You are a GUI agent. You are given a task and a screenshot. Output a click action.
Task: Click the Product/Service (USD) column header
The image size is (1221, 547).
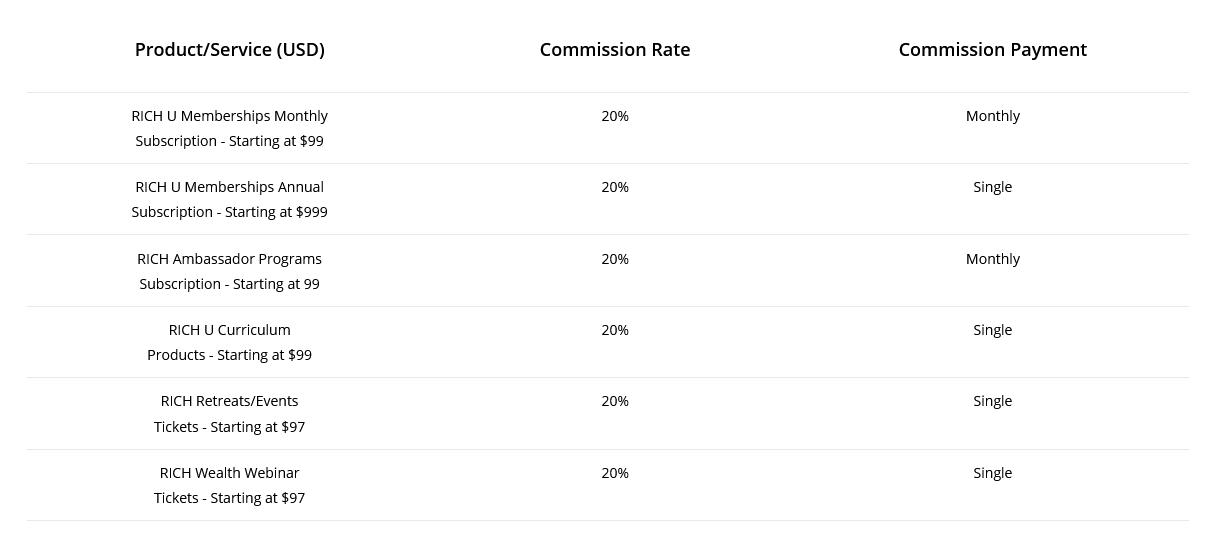(229, 50)
